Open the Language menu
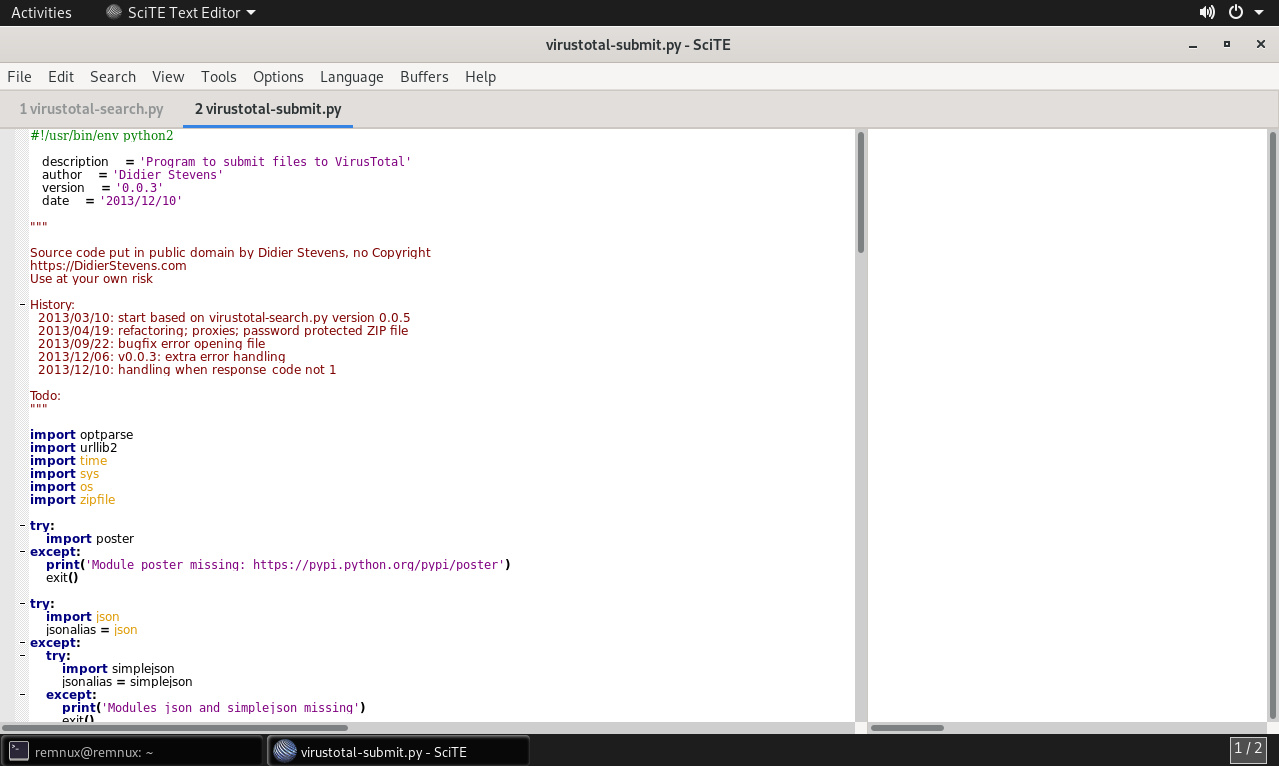Image resolution: width=1279 pixels, height=766 pixels. [351, 77]
